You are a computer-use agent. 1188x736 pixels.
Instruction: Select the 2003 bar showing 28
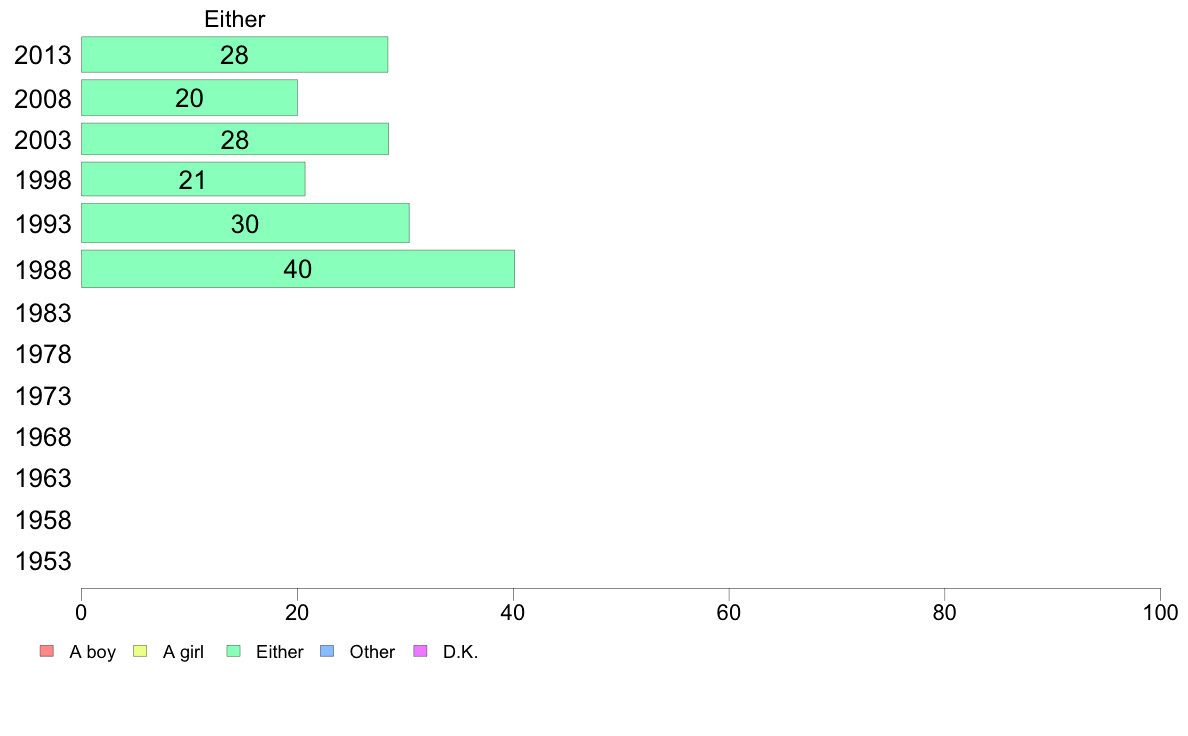[234, 139]
